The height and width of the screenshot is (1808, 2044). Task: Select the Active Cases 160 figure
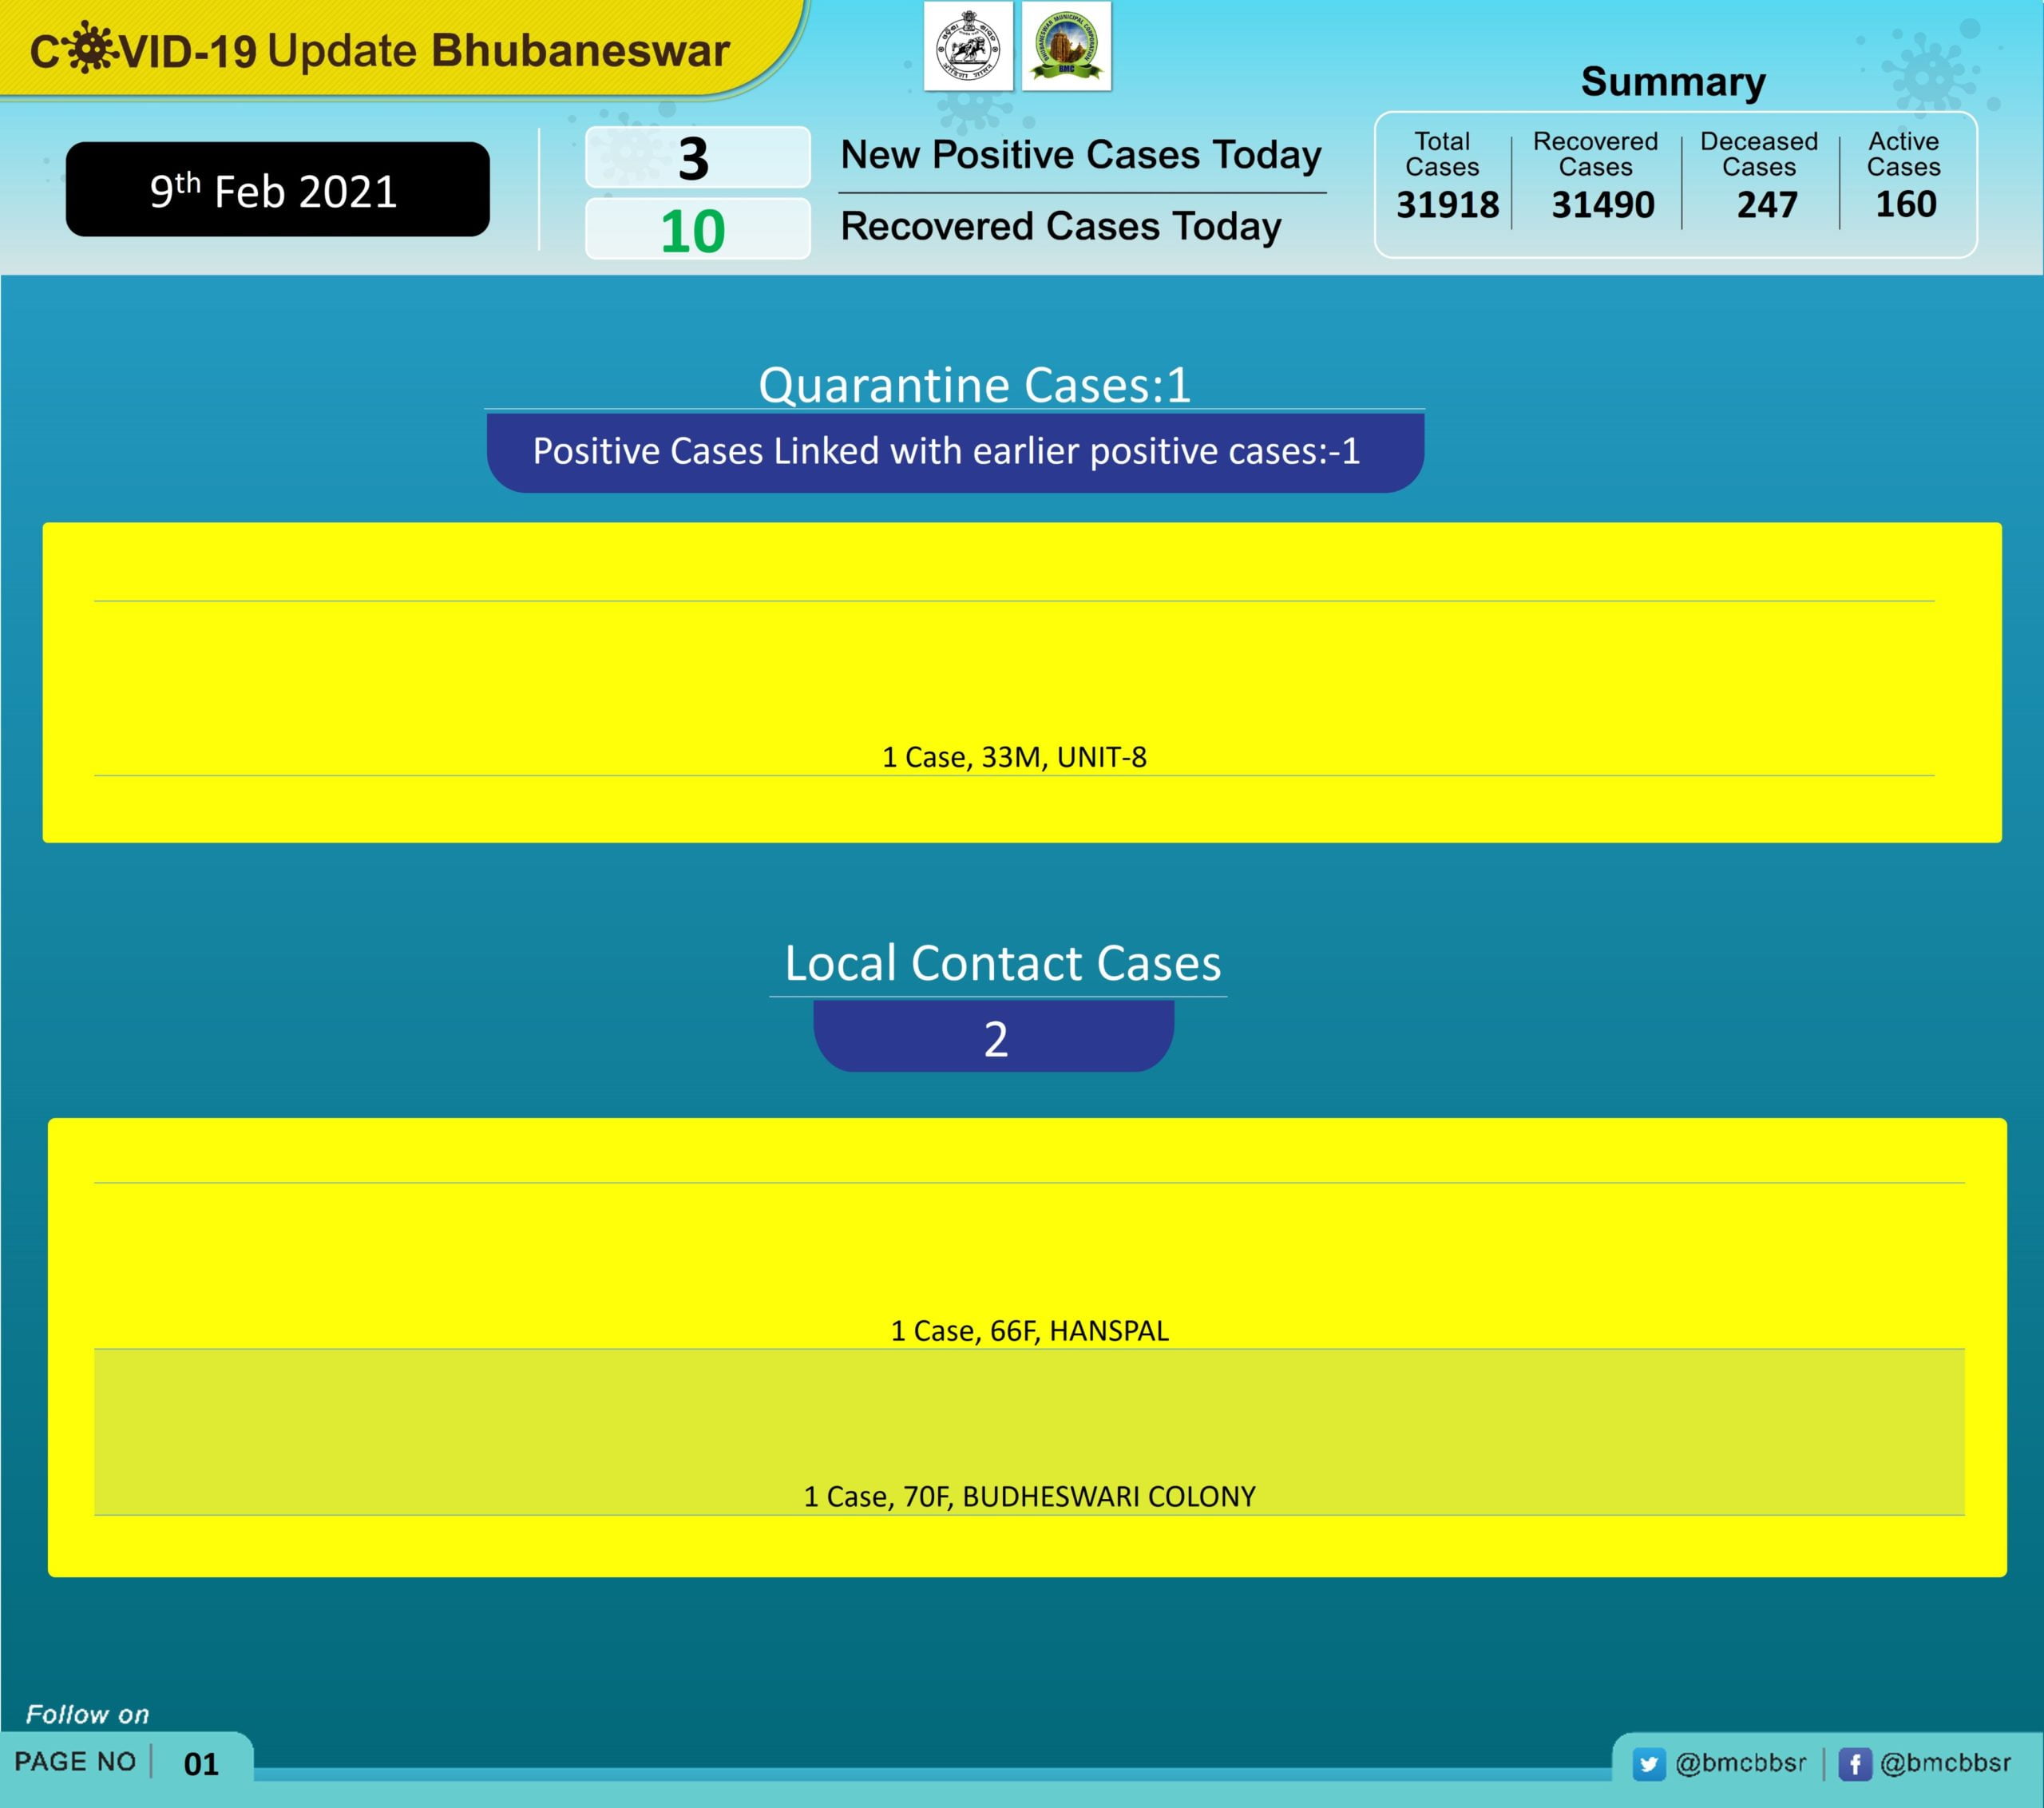1905,205
